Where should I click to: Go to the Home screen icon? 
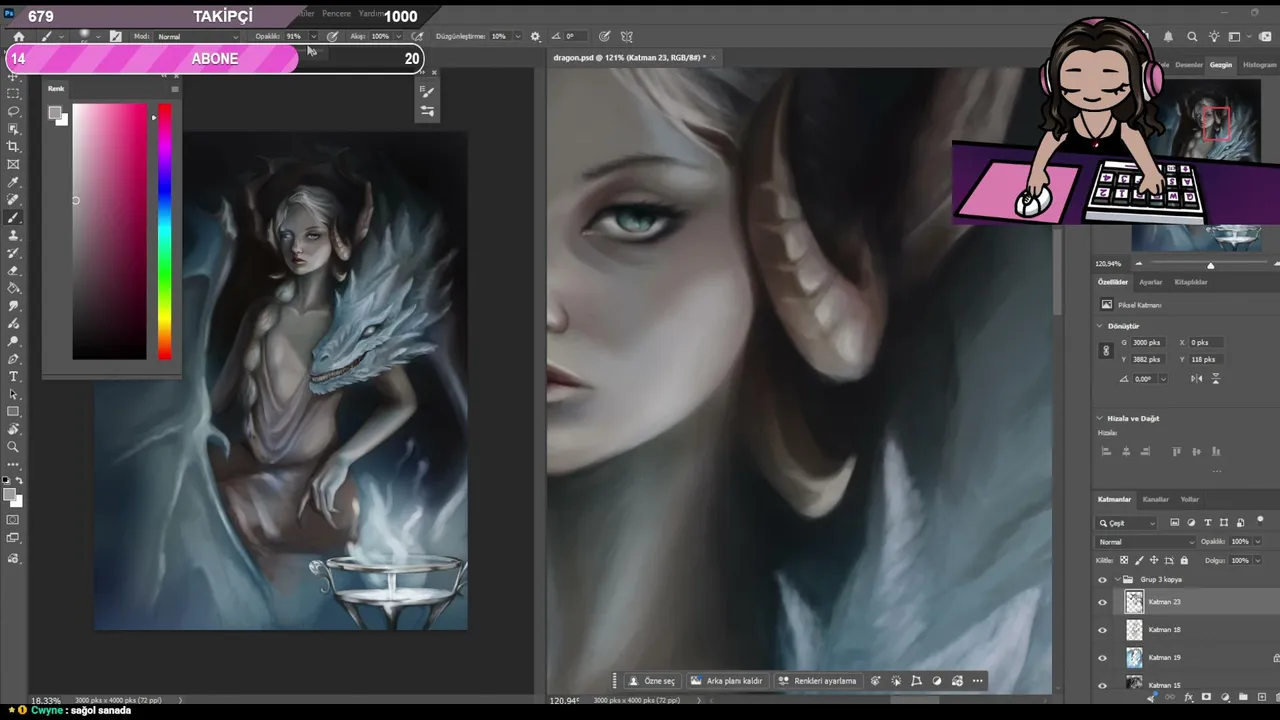[18, 37]
